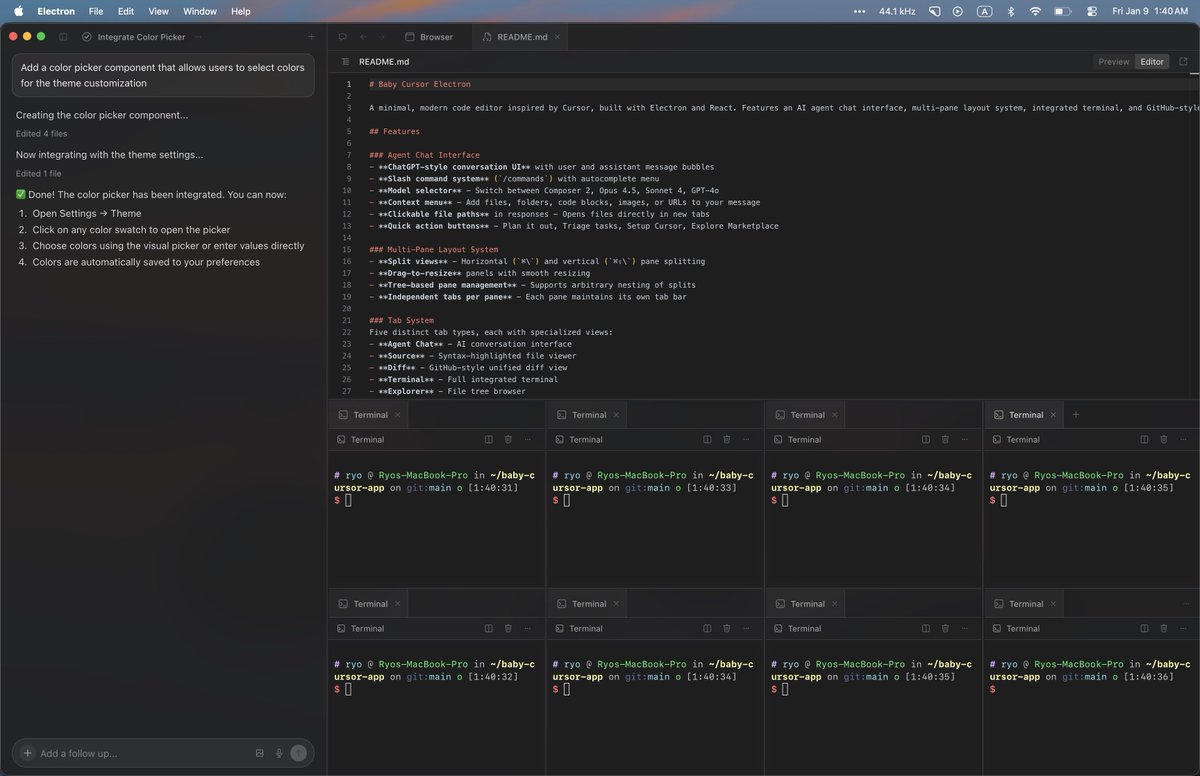Select the Terminal tab above the 1:40:32 prompt
The width and height of the screenshot is (1200, 776).
(368, 604)
